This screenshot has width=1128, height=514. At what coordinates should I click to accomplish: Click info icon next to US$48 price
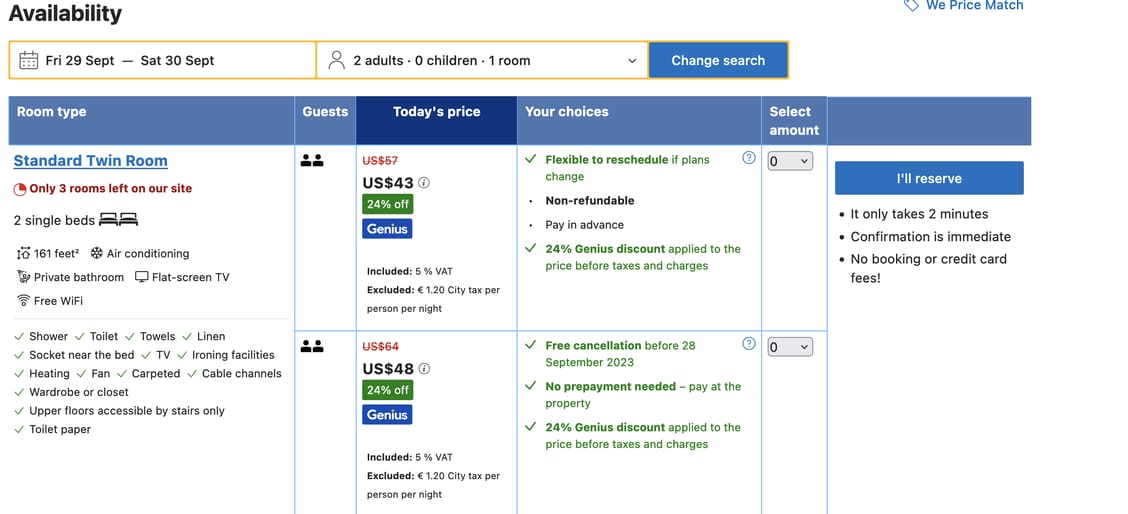click(424, 369)
